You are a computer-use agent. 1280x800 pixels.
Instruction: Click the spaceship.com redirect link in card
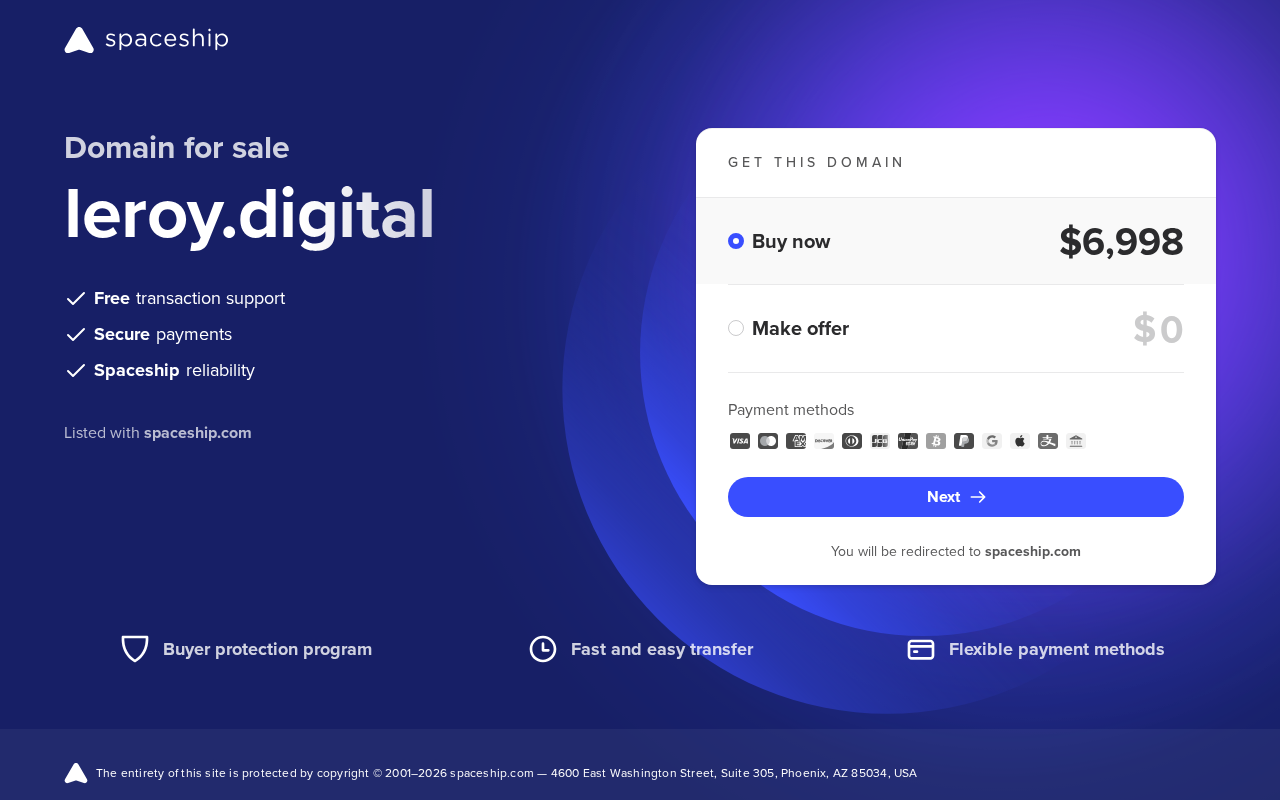tap(1033, 551)
